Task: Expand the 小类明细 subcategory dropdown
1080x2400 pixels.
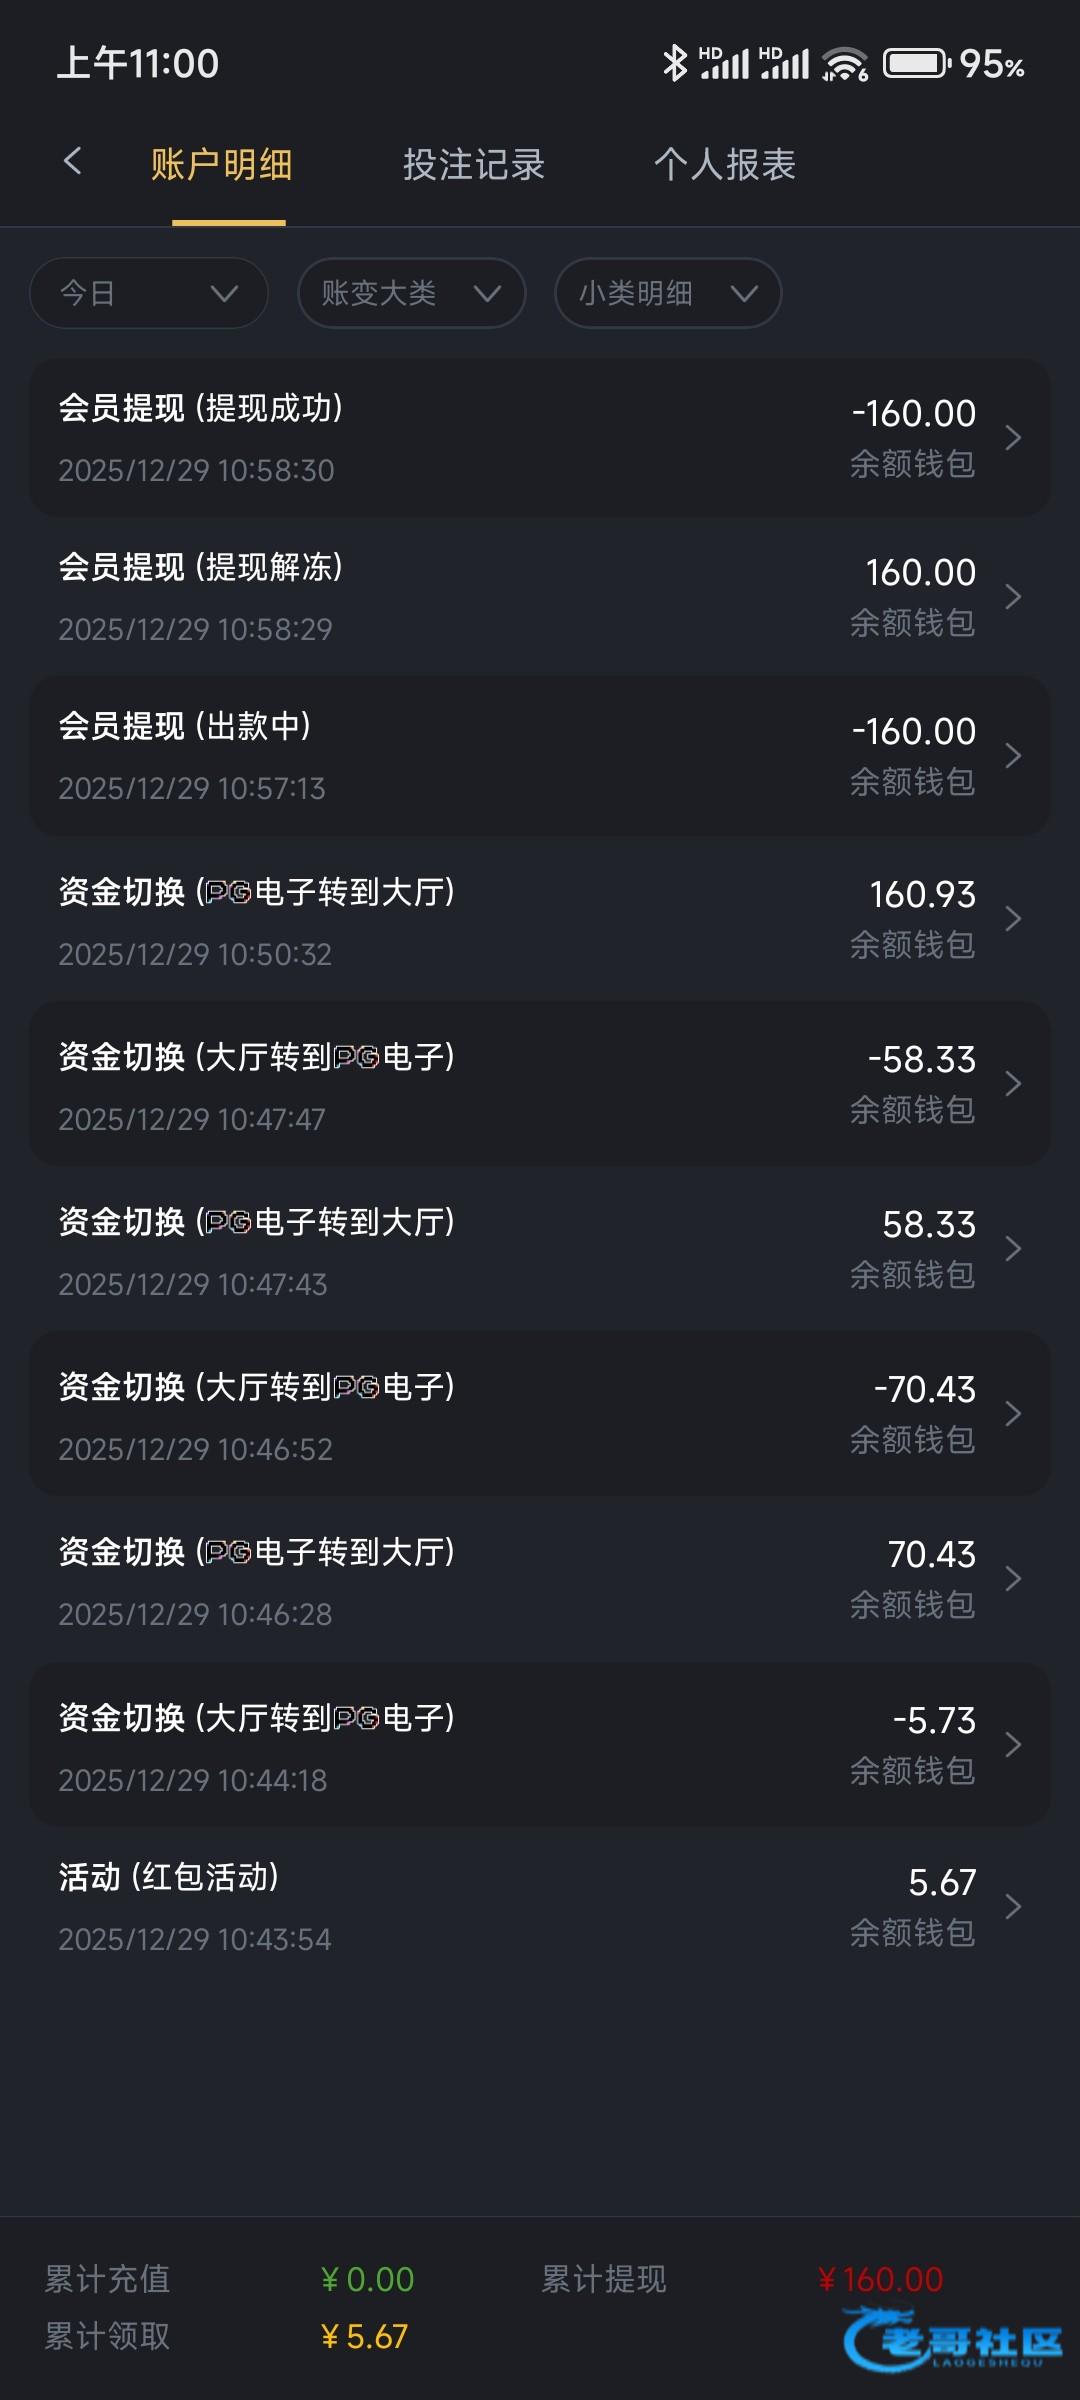Action: click(x=668, y=293)
